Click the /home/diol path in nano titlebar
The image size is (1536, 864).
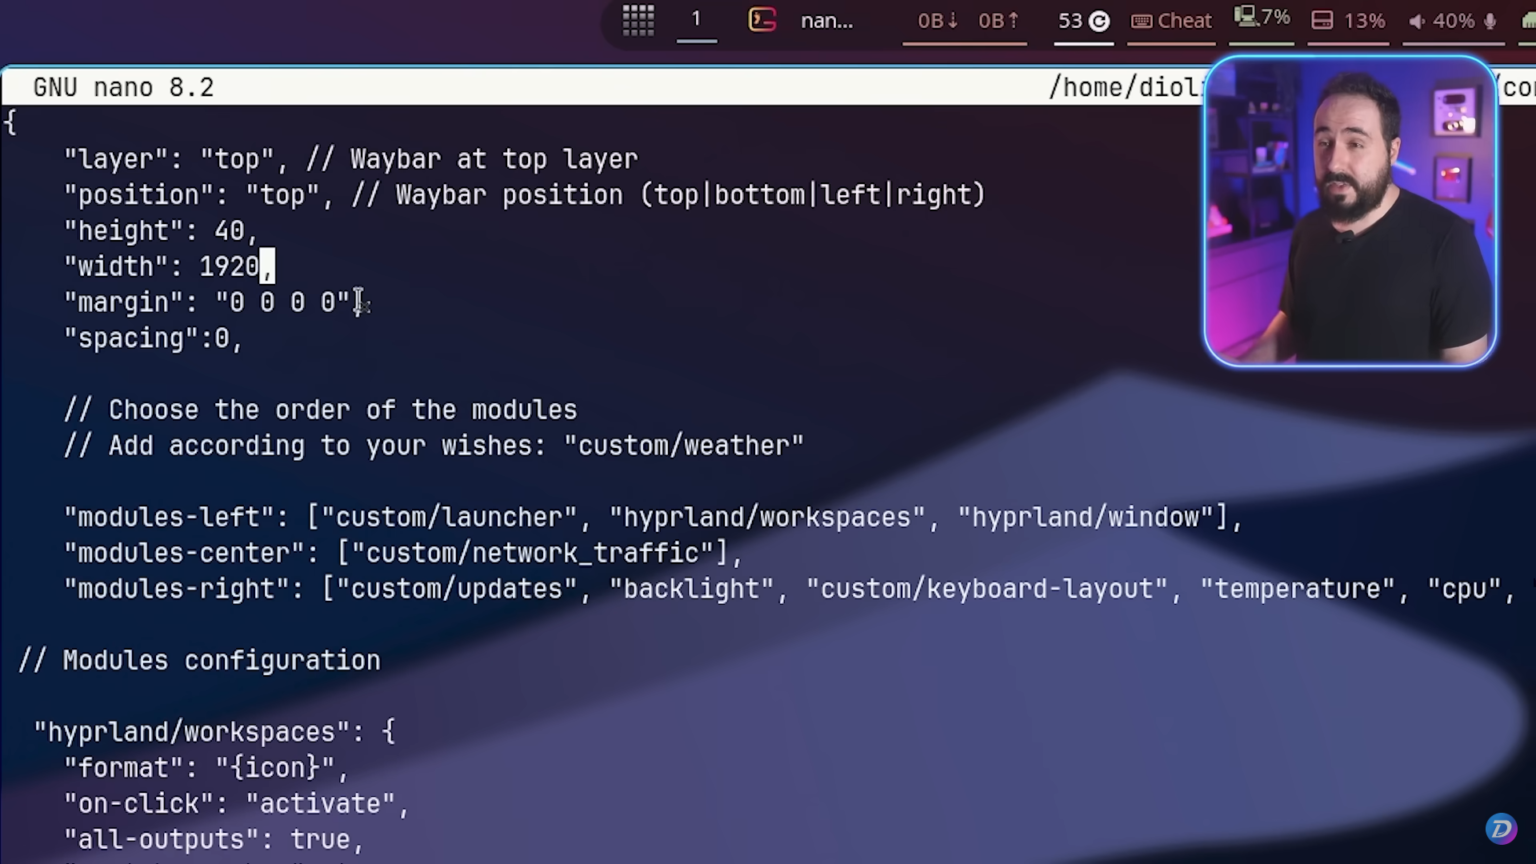1125,87
